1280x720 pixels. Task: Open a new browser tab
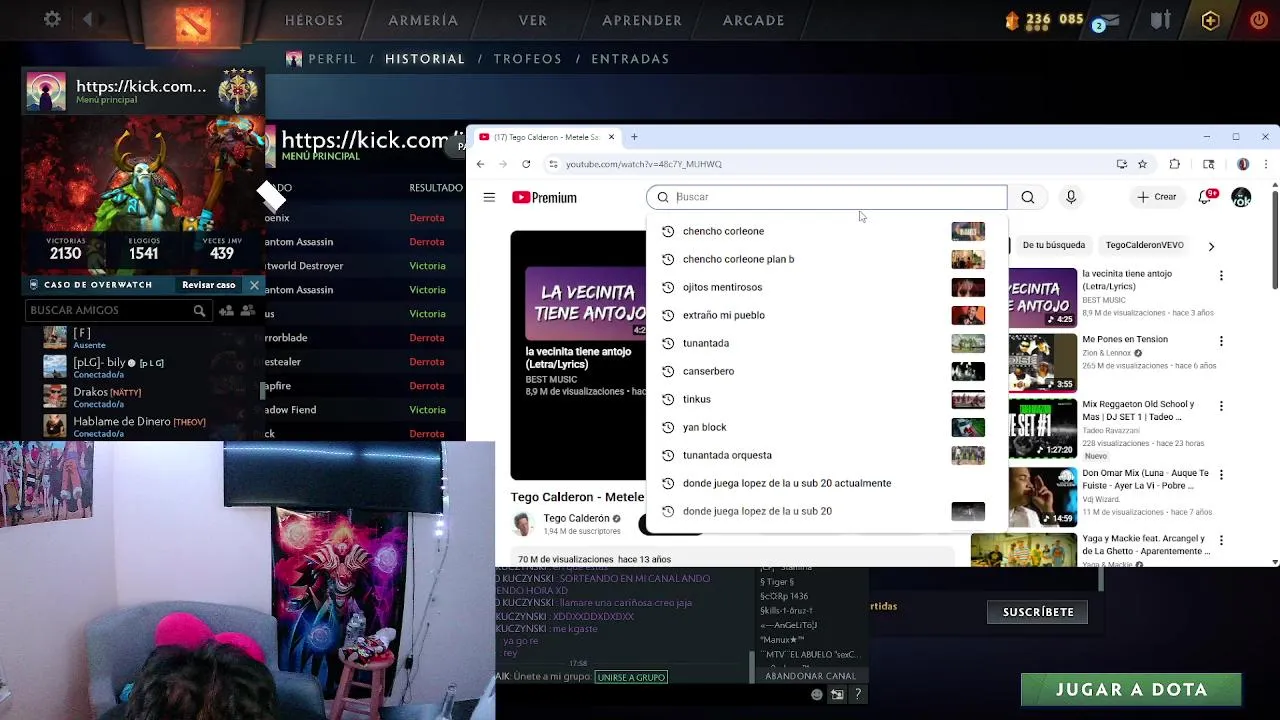coord(634,137)
